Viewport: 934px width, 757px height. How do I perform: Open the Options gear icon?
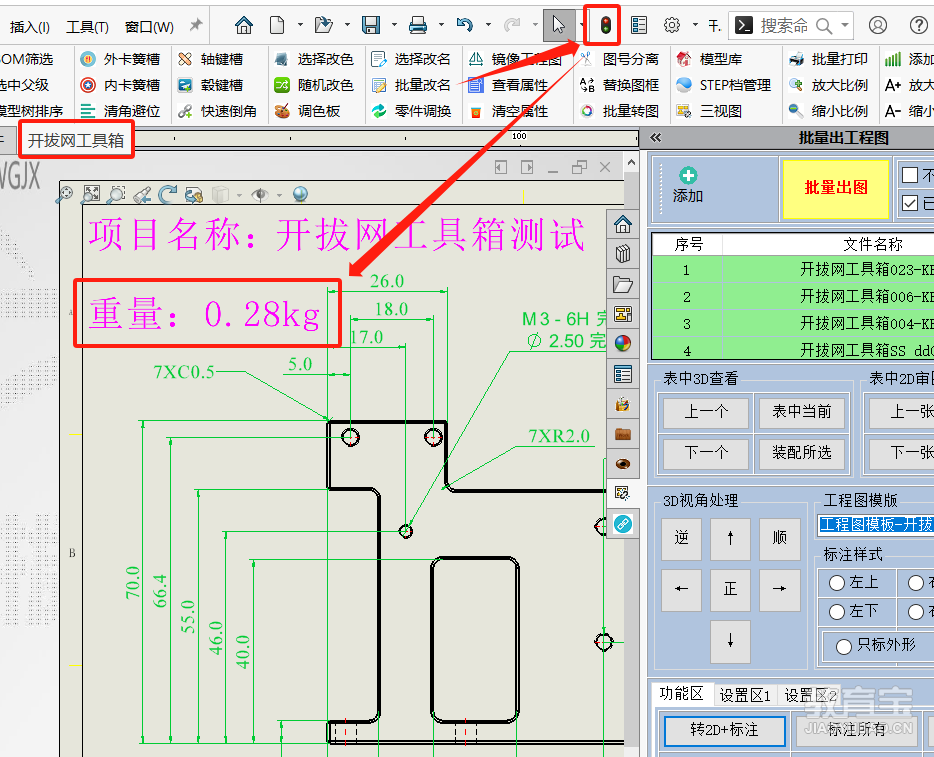click(671, 25)
